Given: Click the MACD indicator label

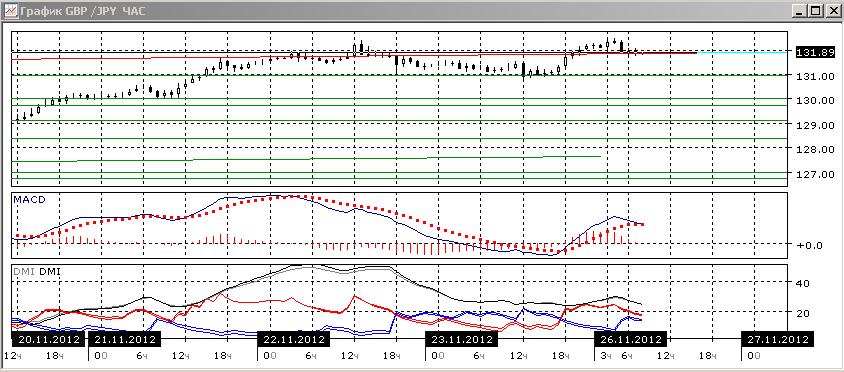Looking at the screenshot, I should click(29, 200).
